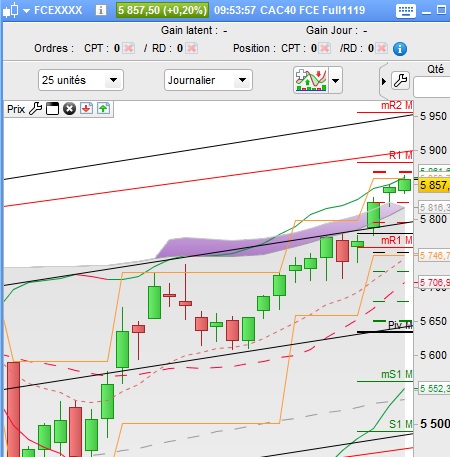
Task: Click the price display 5 857,50 (+0,20%)
Action: pos(162,10)
